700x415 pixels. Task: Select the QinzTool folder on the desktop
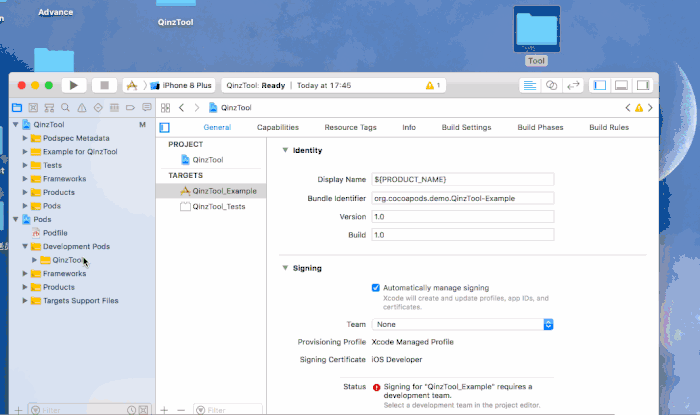[175, 13]
